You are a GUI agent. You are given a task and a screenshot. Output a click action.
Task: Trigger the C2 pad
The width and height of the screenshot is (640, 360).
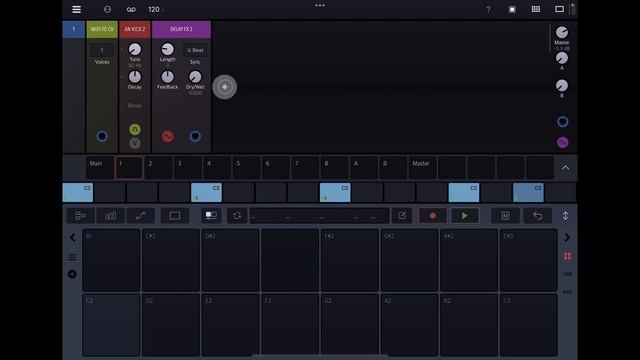[111, 325]
